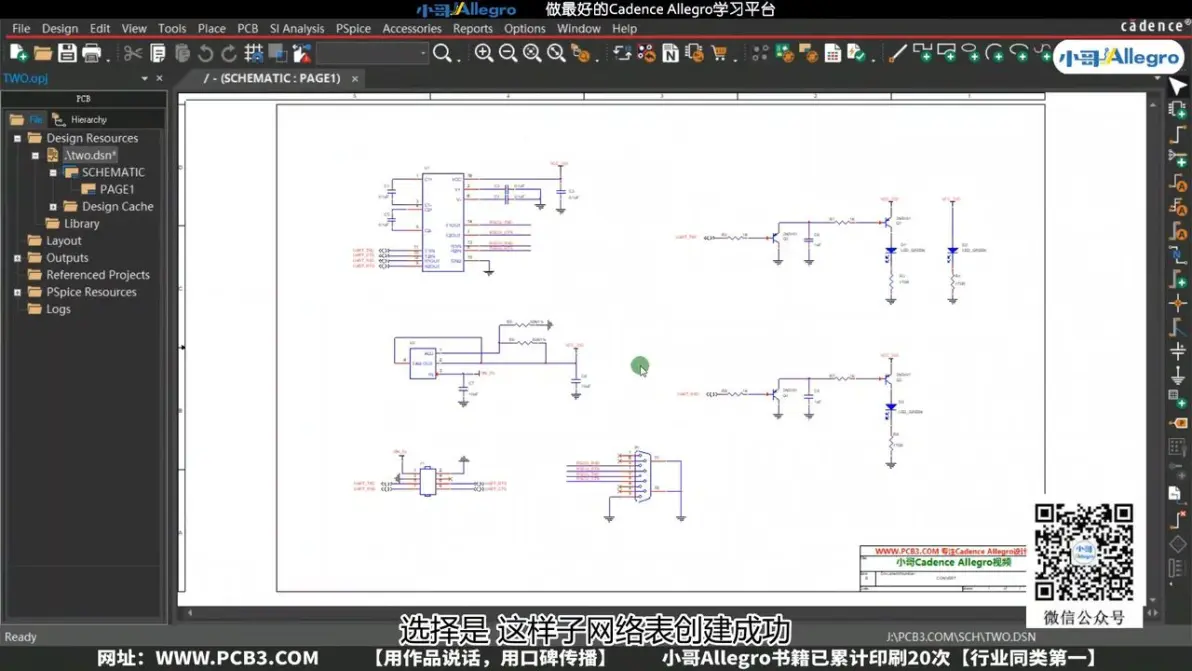The height and width of the screenshot is (671, 1192).
Task: Click the Zoom In magnifier icon
Action: pyautogui.click(x=483, y=53)
